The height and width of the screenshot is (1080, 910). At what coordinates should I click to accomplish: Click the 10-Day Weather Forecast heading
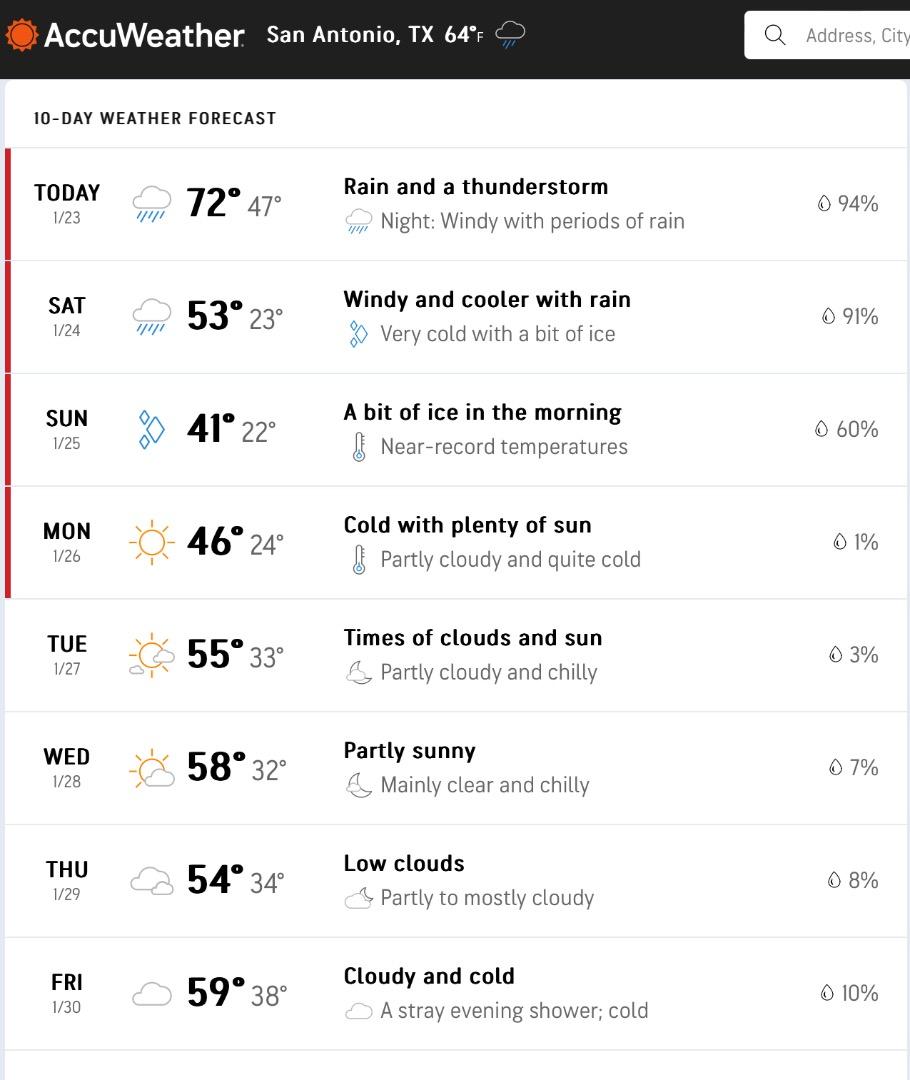[154, 118]
